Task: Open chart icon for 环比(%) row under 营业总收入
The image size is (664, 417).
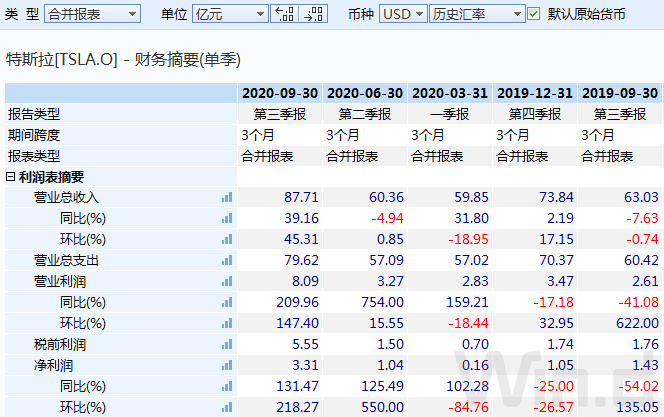Action: pos(227,239)
